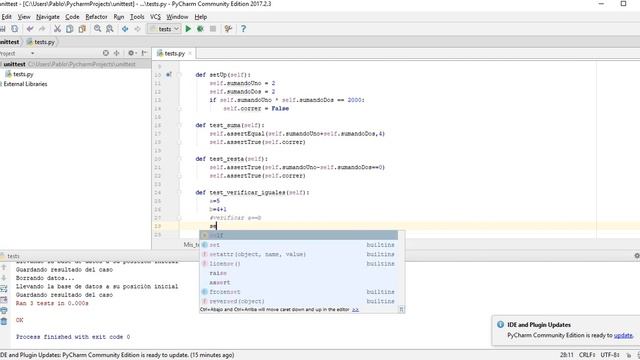Image resolution: width=640 pixels, height=360 pixels.
Task: Undo the last edit with toolbar arrow
Action: pyautogui.click(x=30, y=29)
